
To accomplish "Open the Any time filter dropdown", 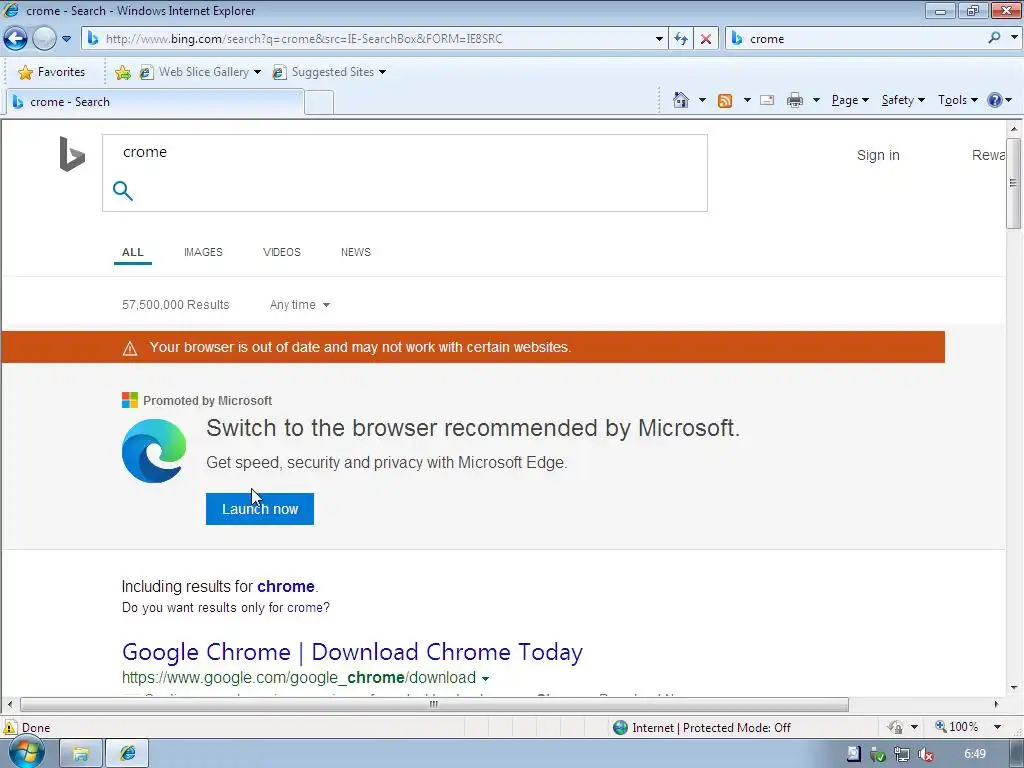I will (300, 305).
